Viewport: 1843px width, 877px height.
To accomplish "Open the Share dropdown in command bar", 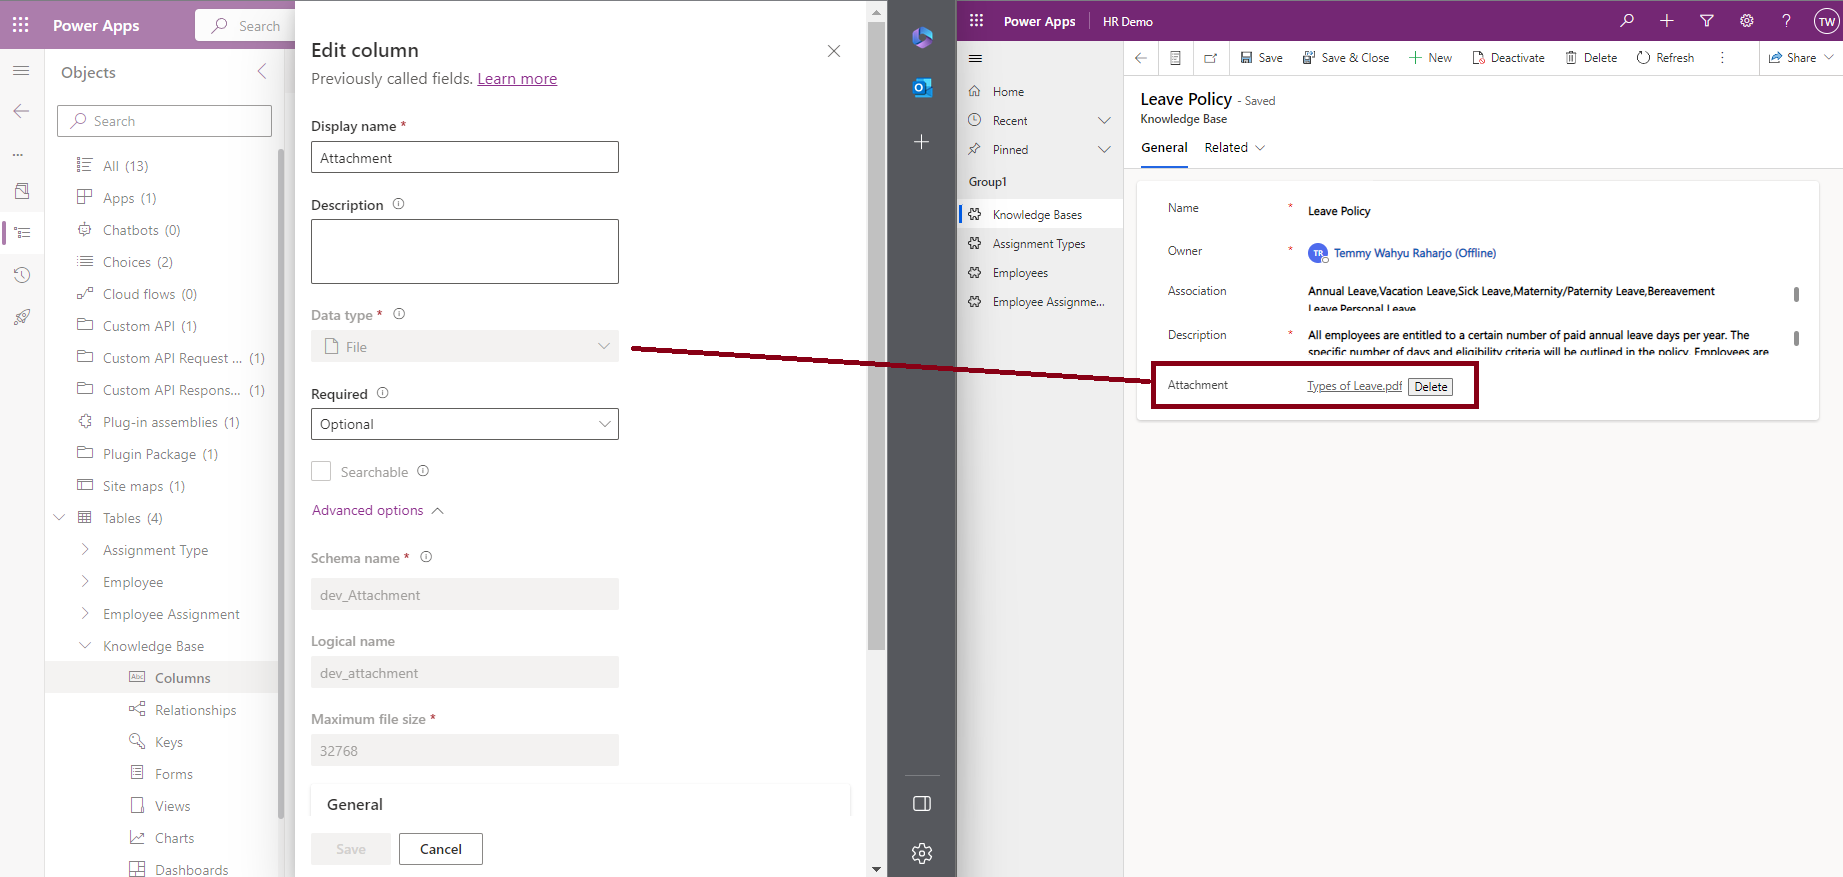I will coord(1800,58).
